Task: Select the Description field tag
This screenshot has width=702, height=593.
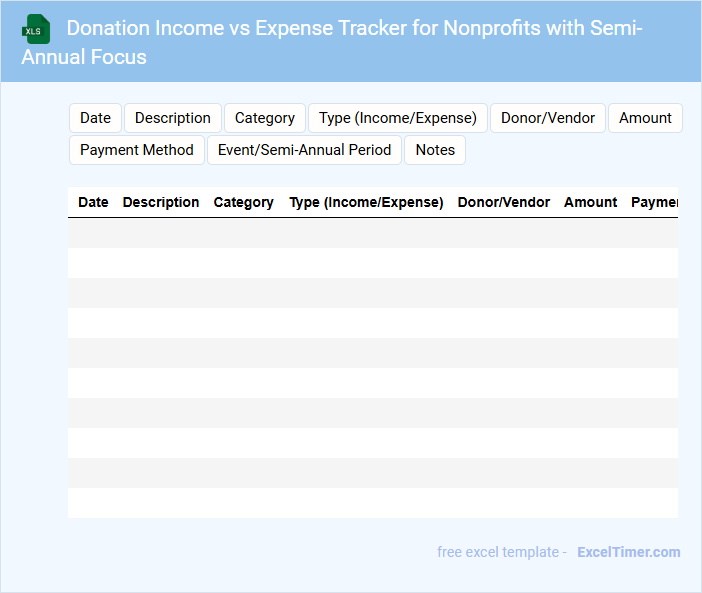Action: [x=173, y=118]
